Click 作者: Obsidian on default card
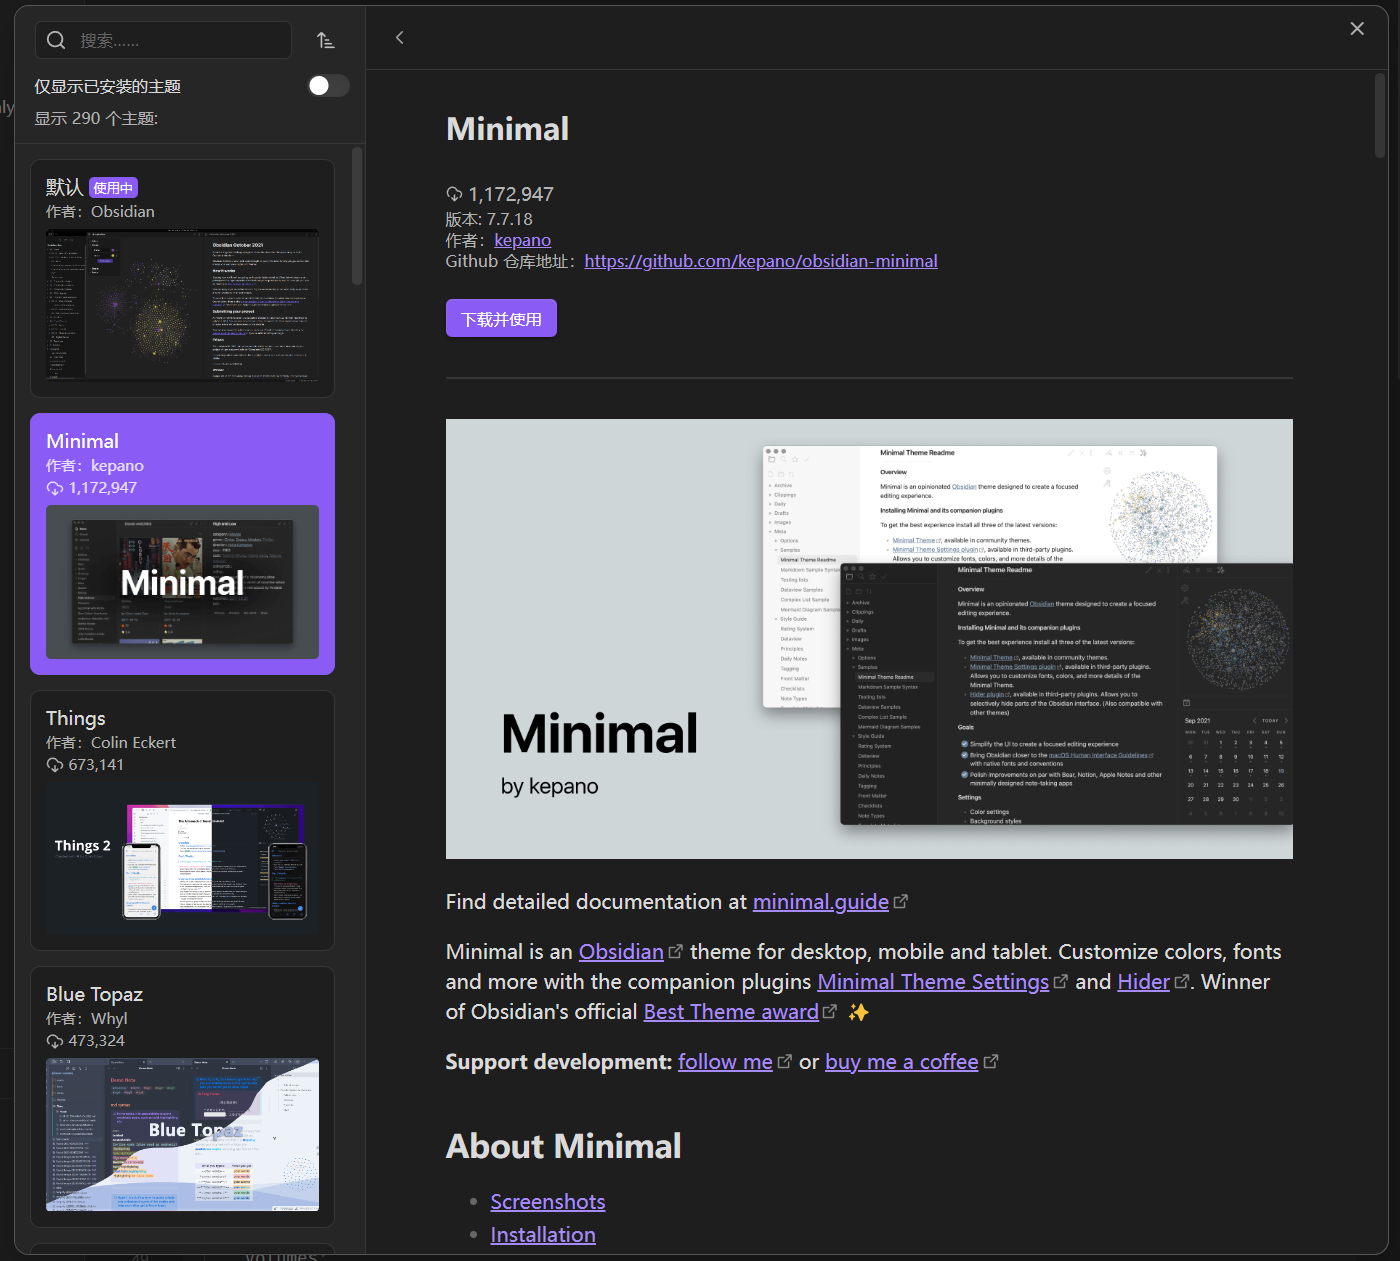The width and height of the screenshot is (1400, 1261). 100,212
